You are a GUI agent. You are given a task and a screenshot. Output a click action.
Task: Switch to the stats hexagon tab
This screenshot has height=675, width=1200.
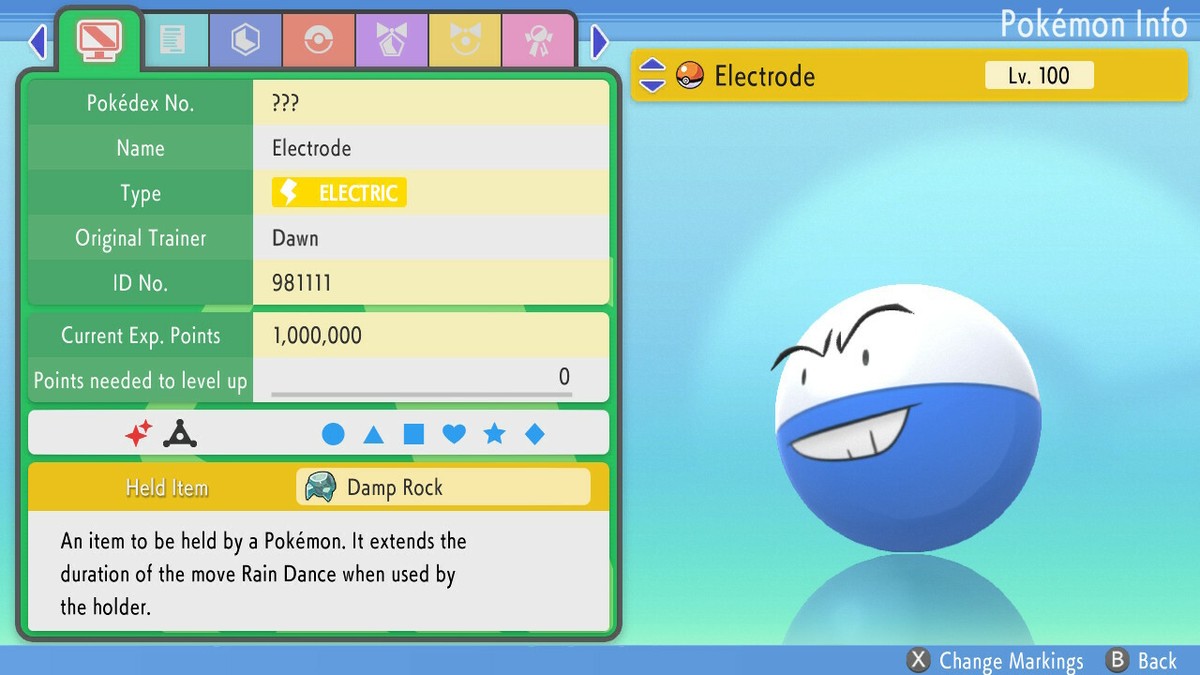pos(246,41)
